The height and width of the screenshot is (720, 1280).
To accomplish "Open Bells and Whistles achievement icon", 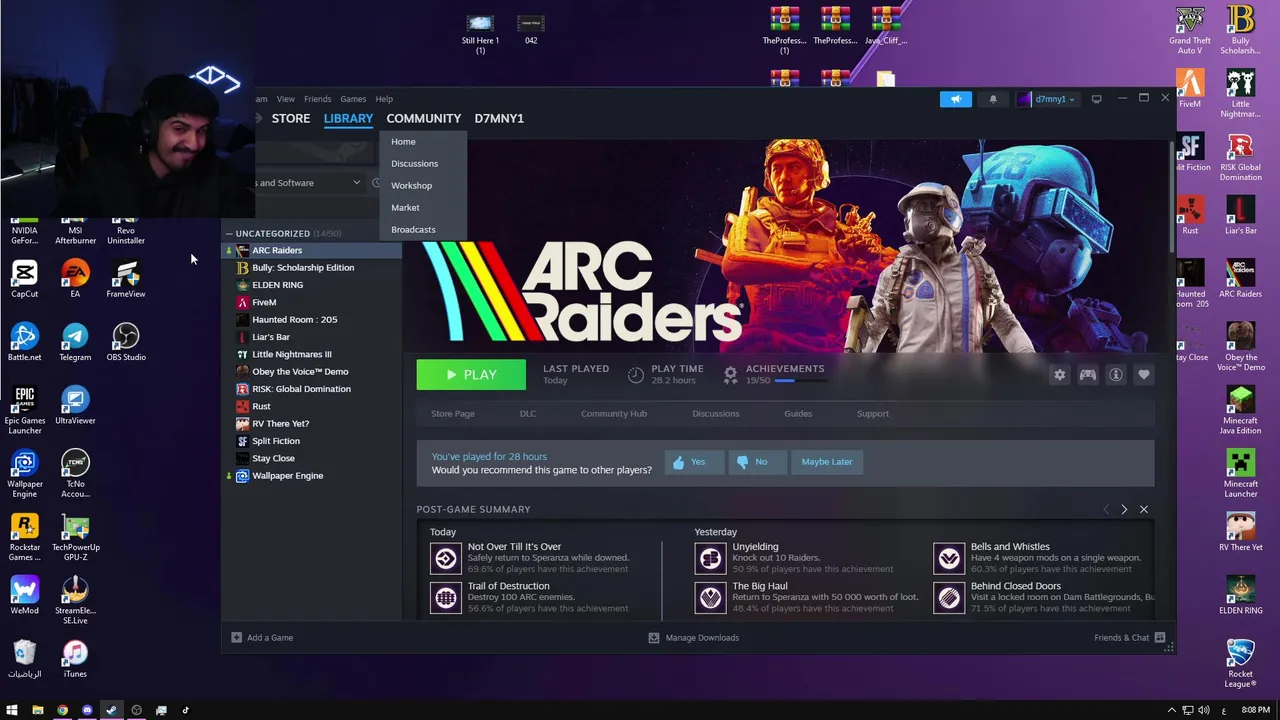I will click(949, 558).
